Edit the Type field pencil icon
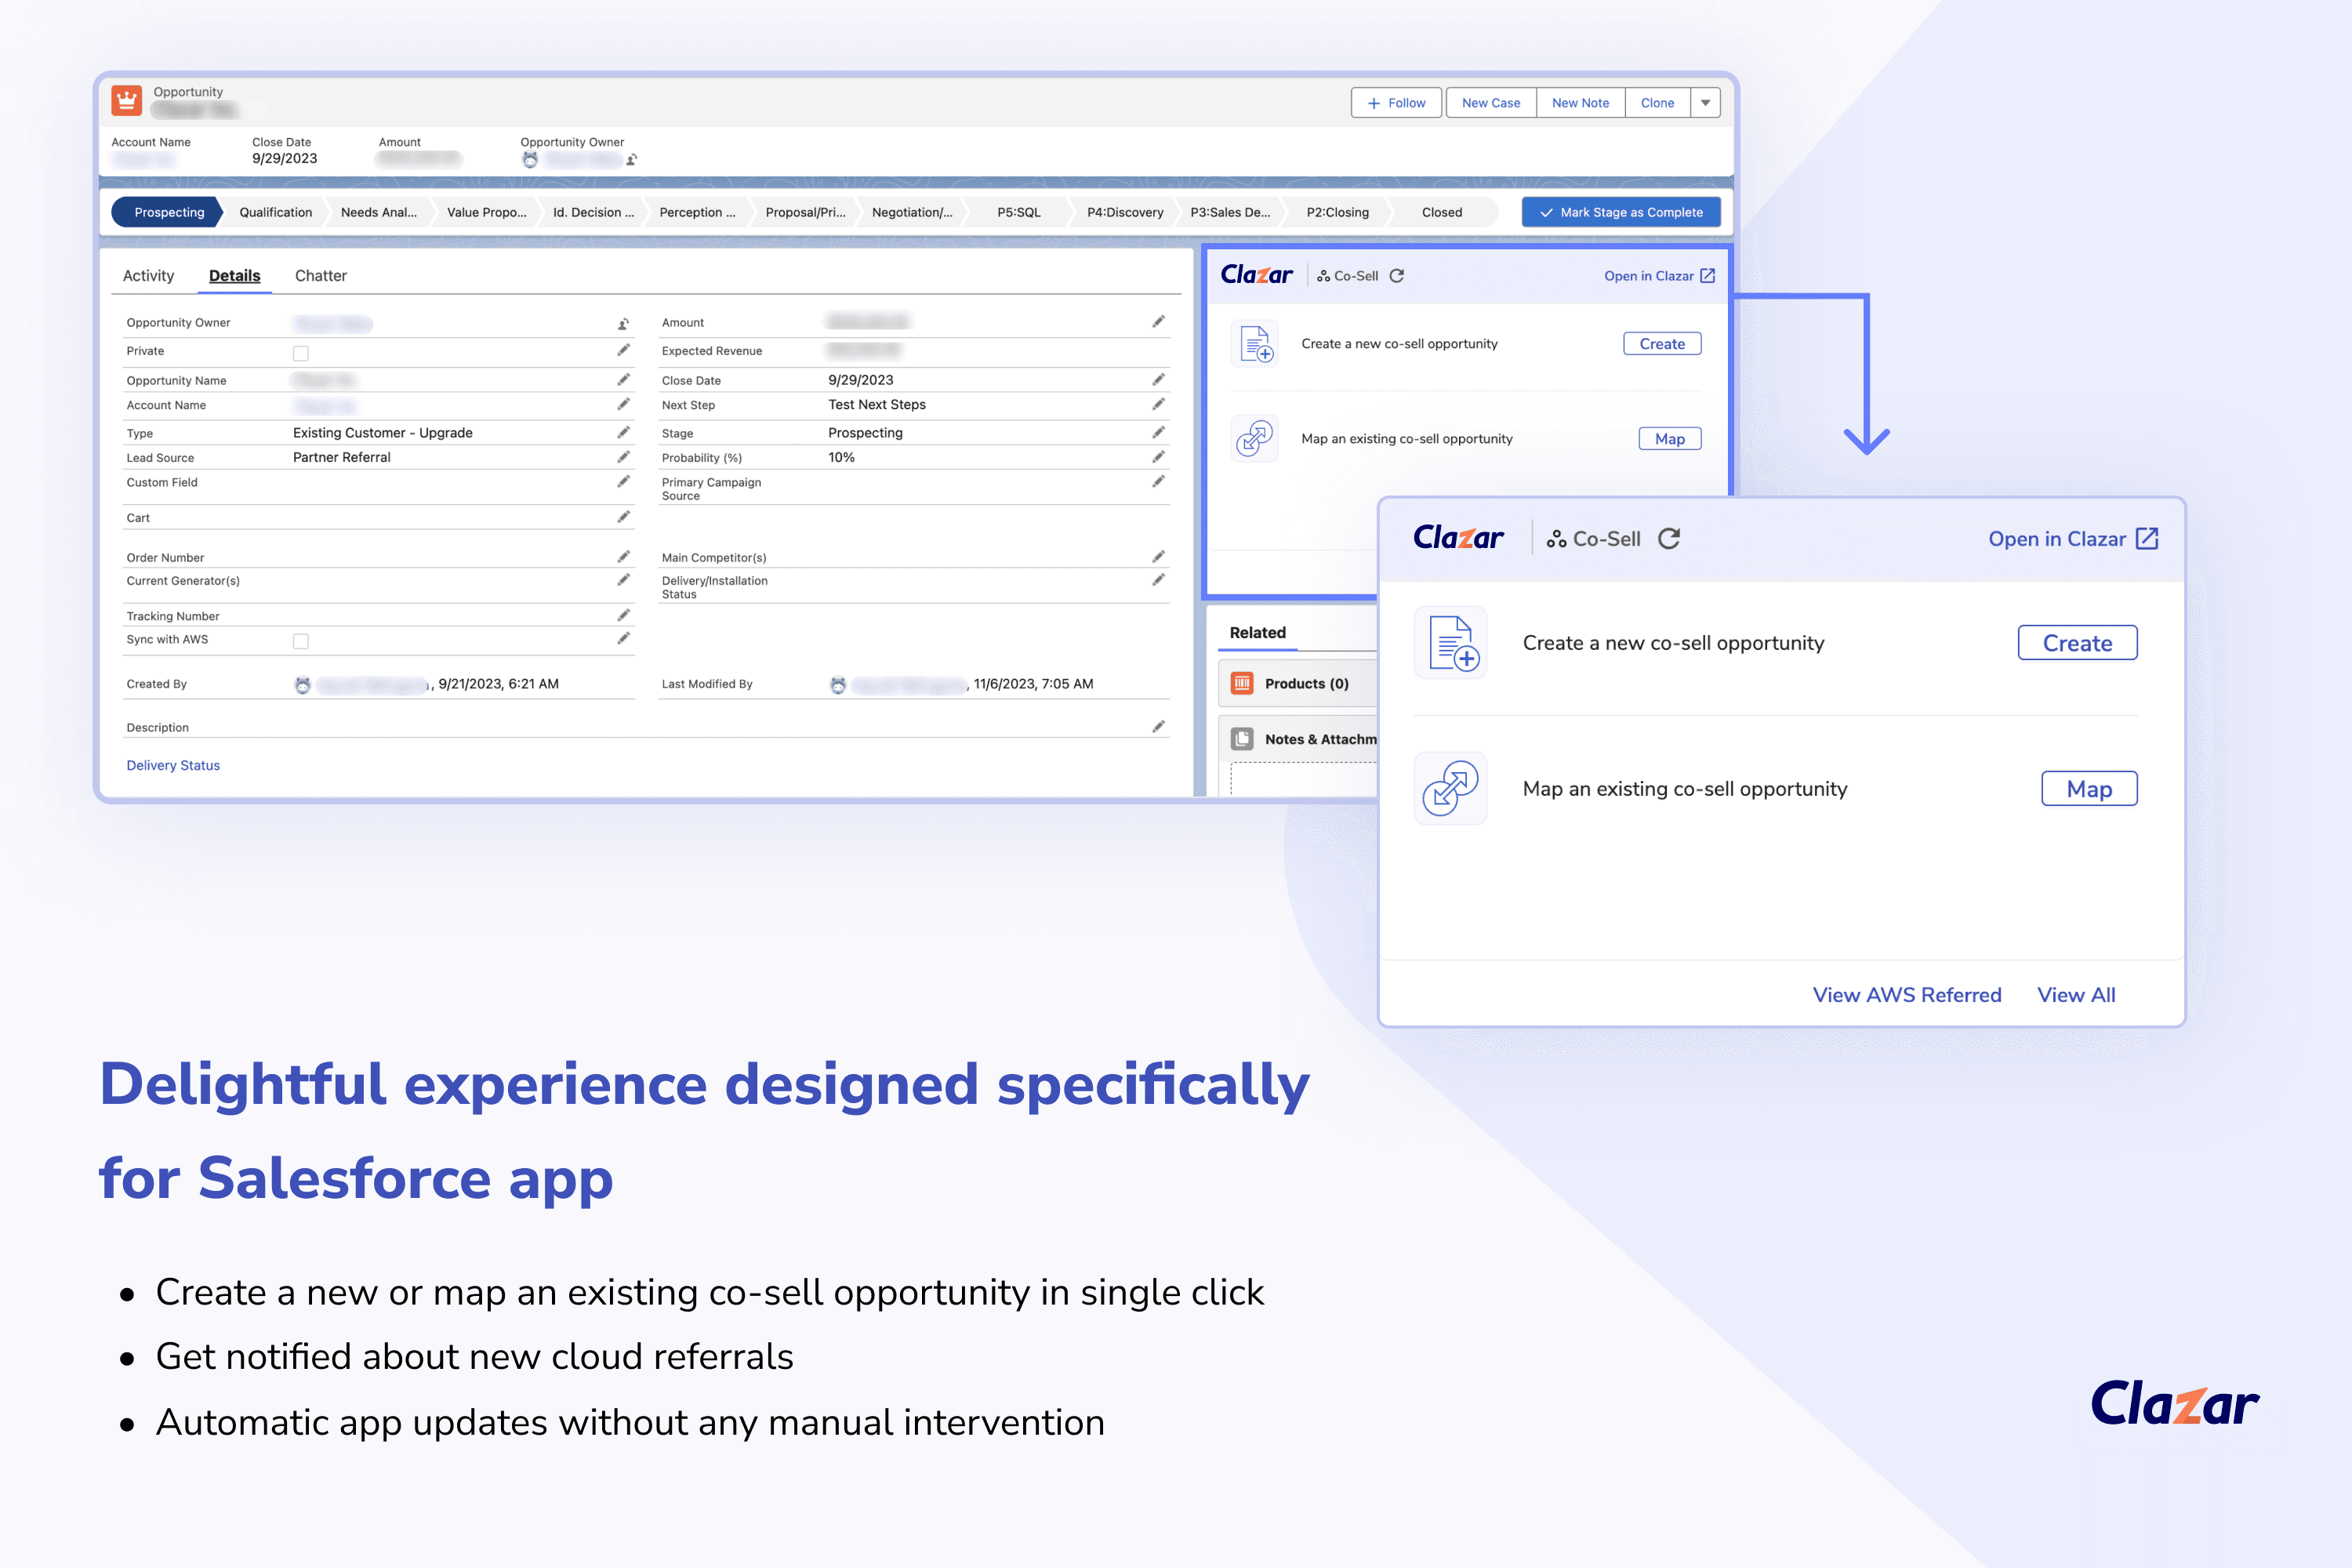Viewport: 2352px width, 1568px height. click(x=623, y=432)
